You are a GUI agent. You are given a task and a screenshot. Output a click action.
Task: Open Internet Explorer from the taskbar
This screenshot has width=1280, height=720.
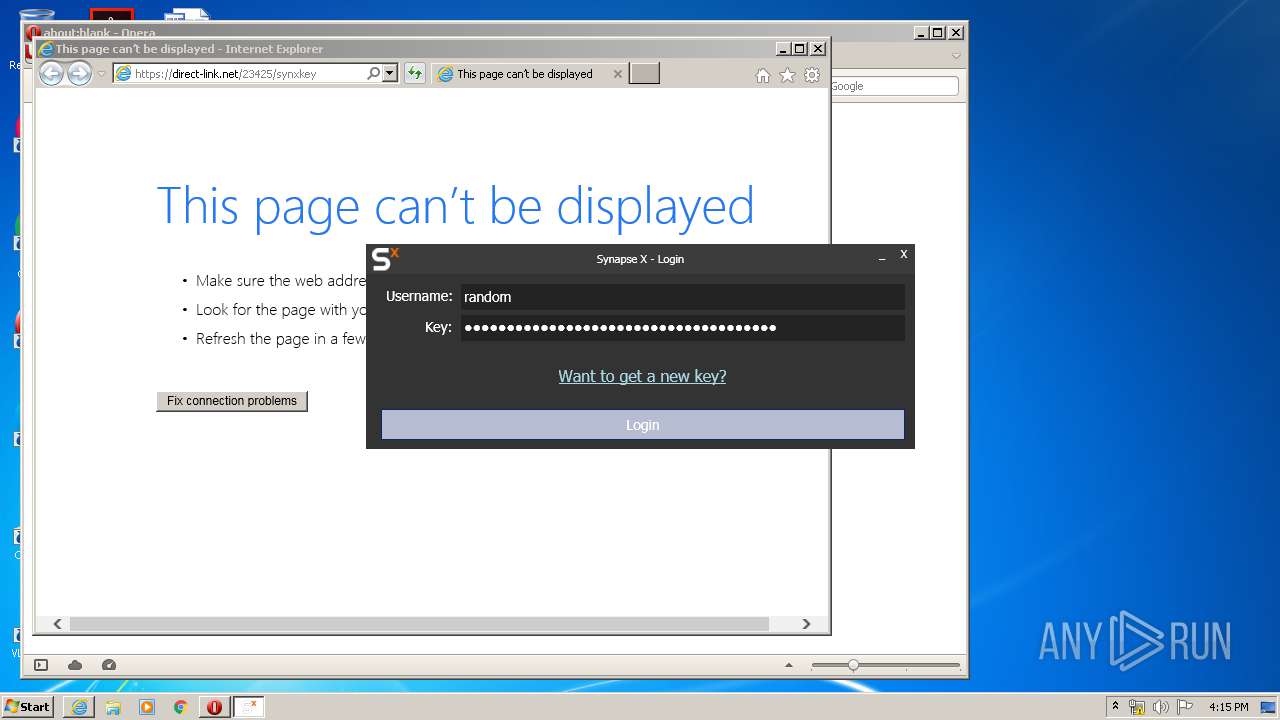pyautogui.click(x=79, y=707)
